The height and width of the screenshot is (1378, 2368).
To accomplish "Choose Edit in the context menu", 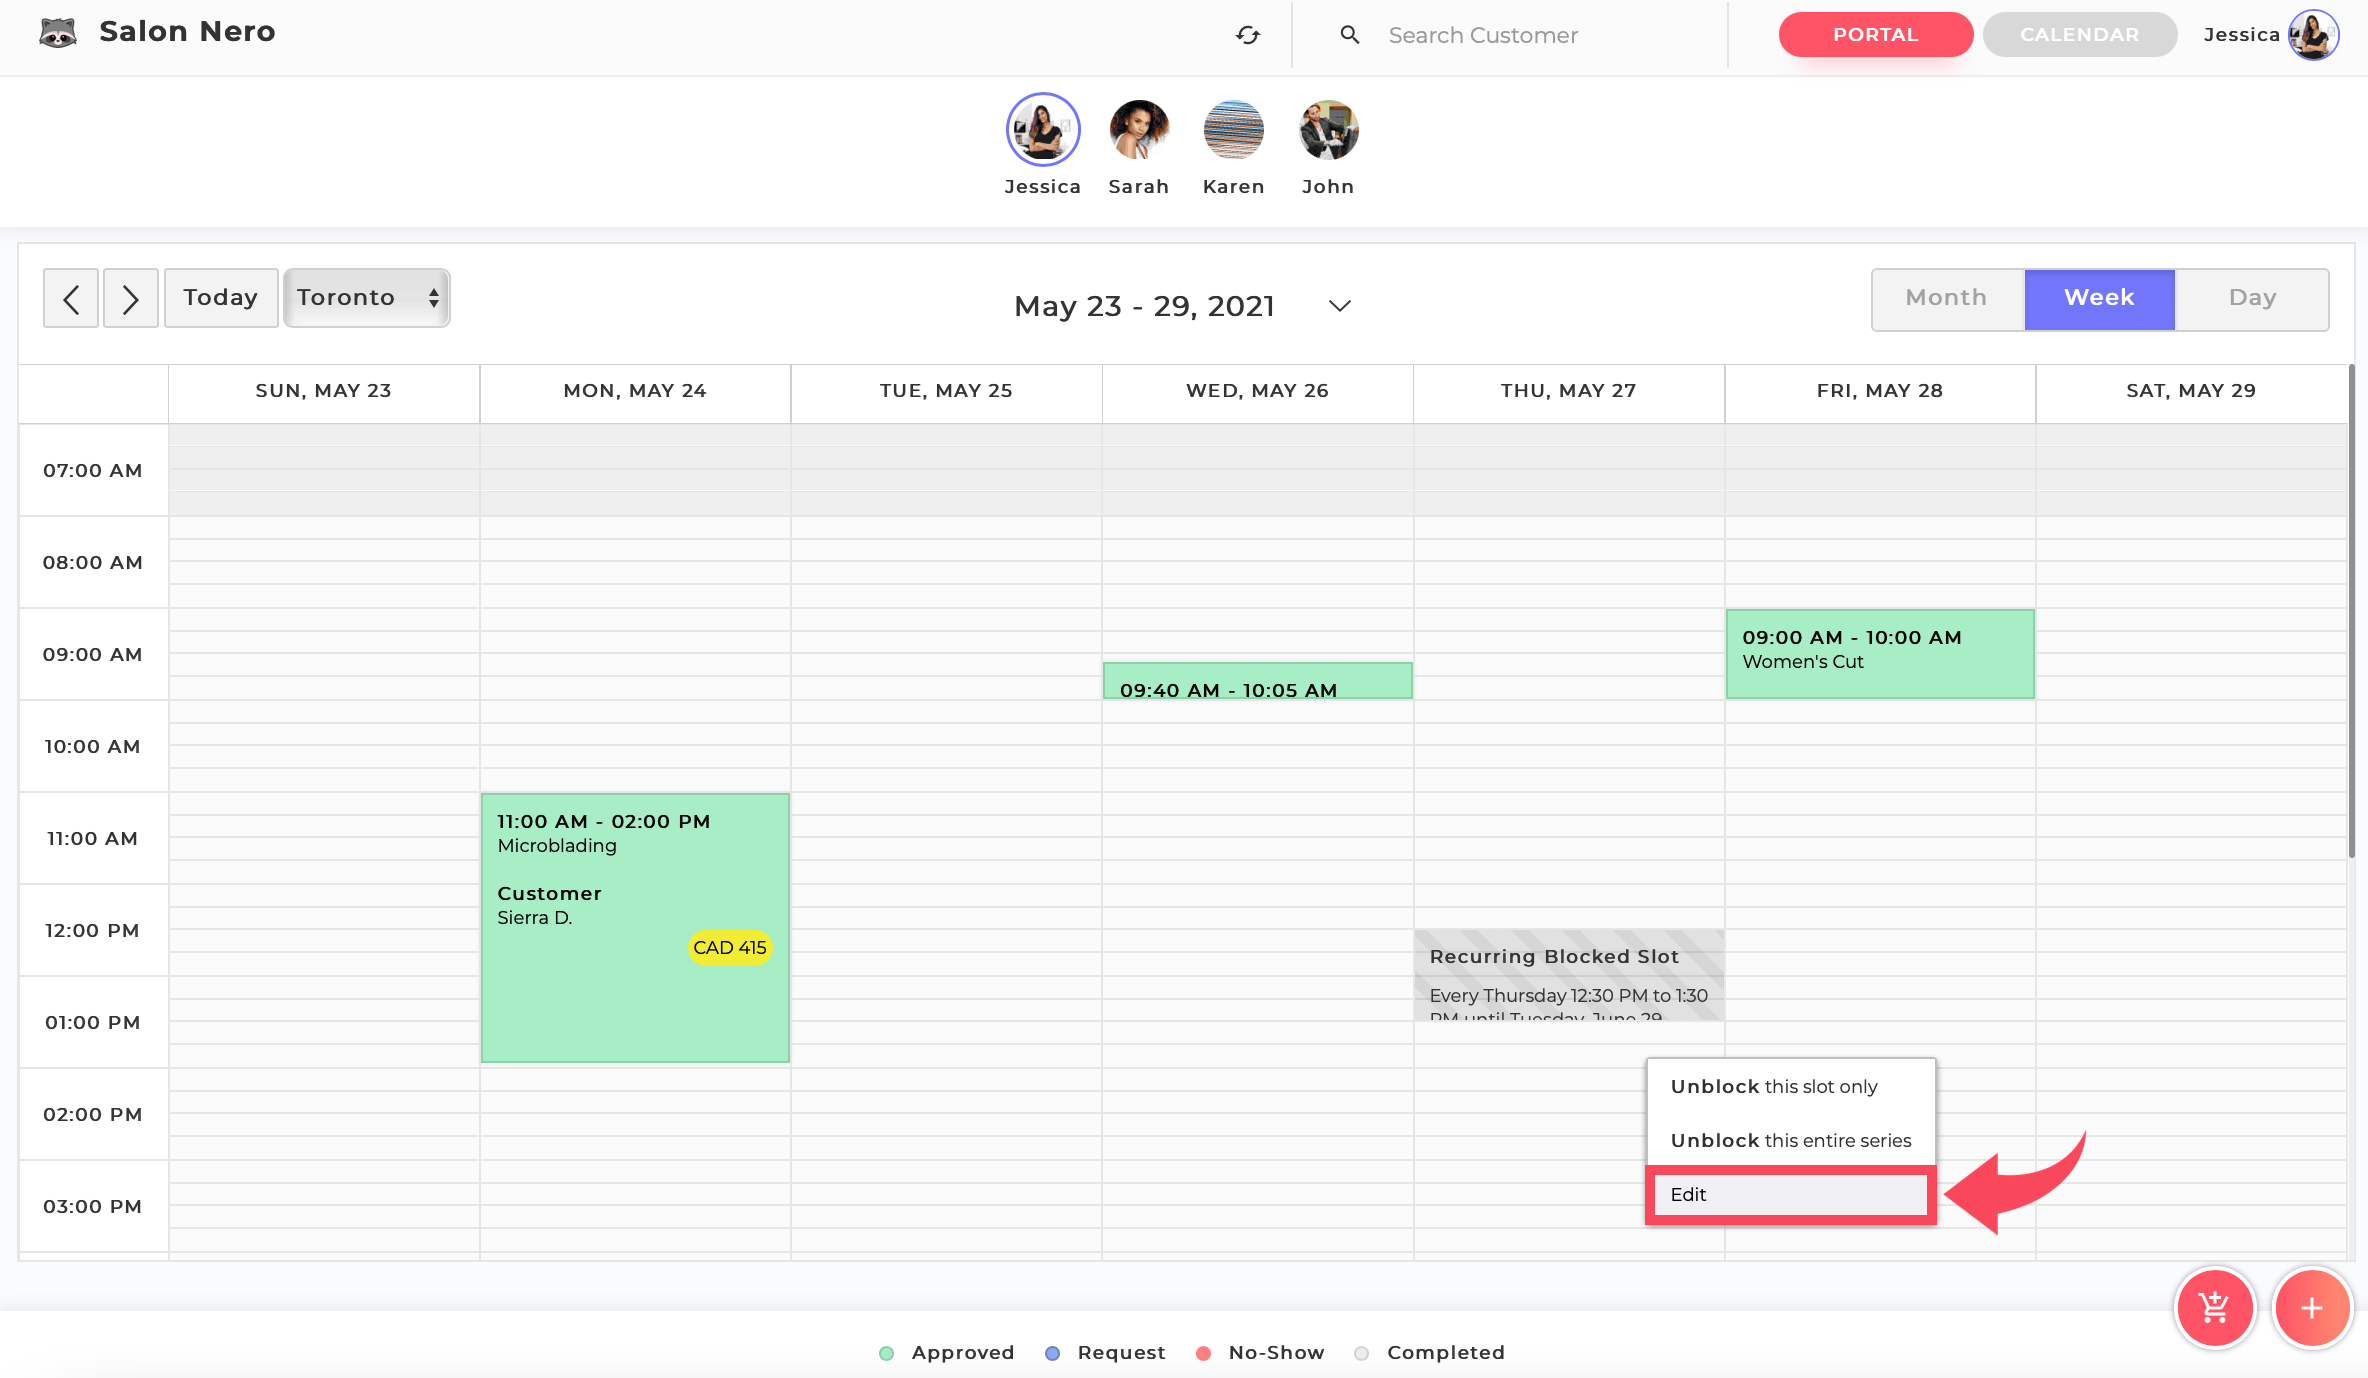I will point(1790,1194).
